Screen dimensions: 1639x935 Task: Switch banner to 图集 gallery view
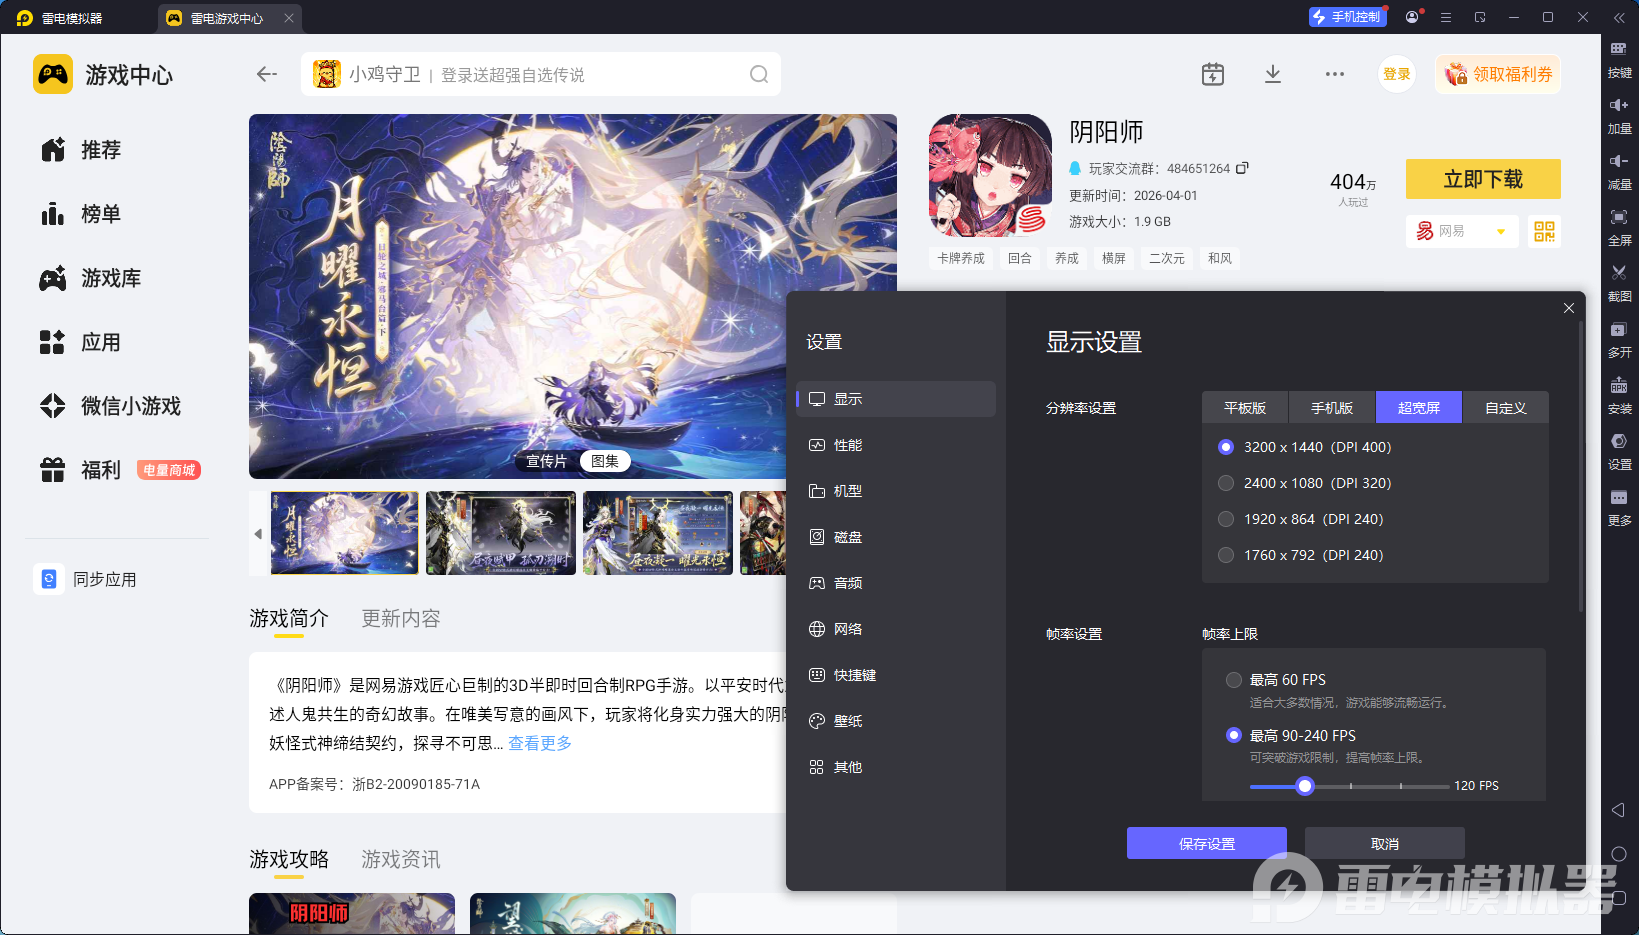tap(605, 461)
